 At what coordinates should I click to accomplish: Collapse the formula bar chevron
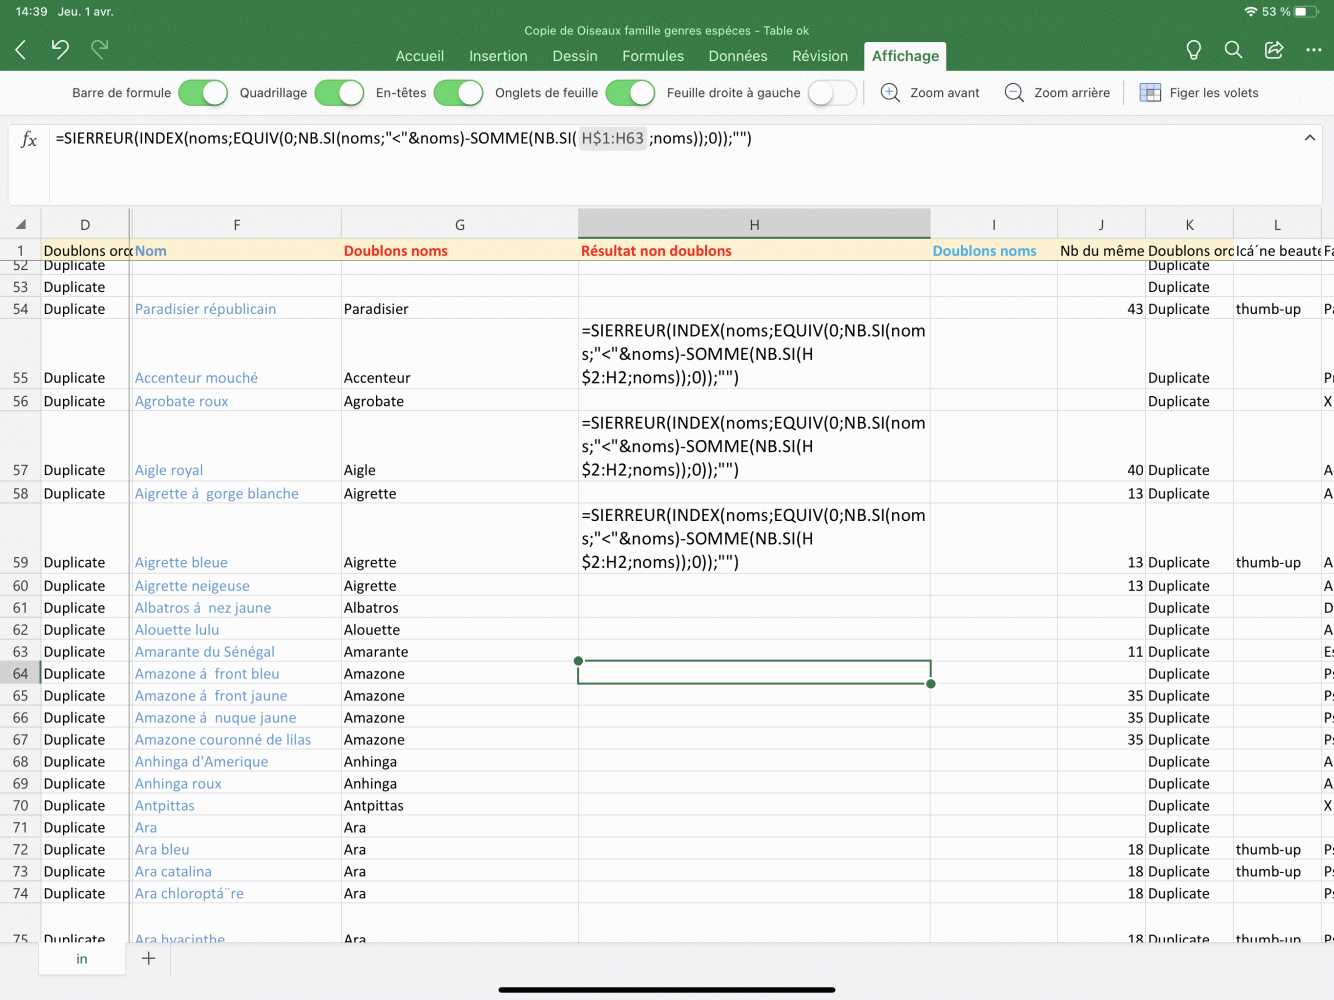(x=1309, y=138)
